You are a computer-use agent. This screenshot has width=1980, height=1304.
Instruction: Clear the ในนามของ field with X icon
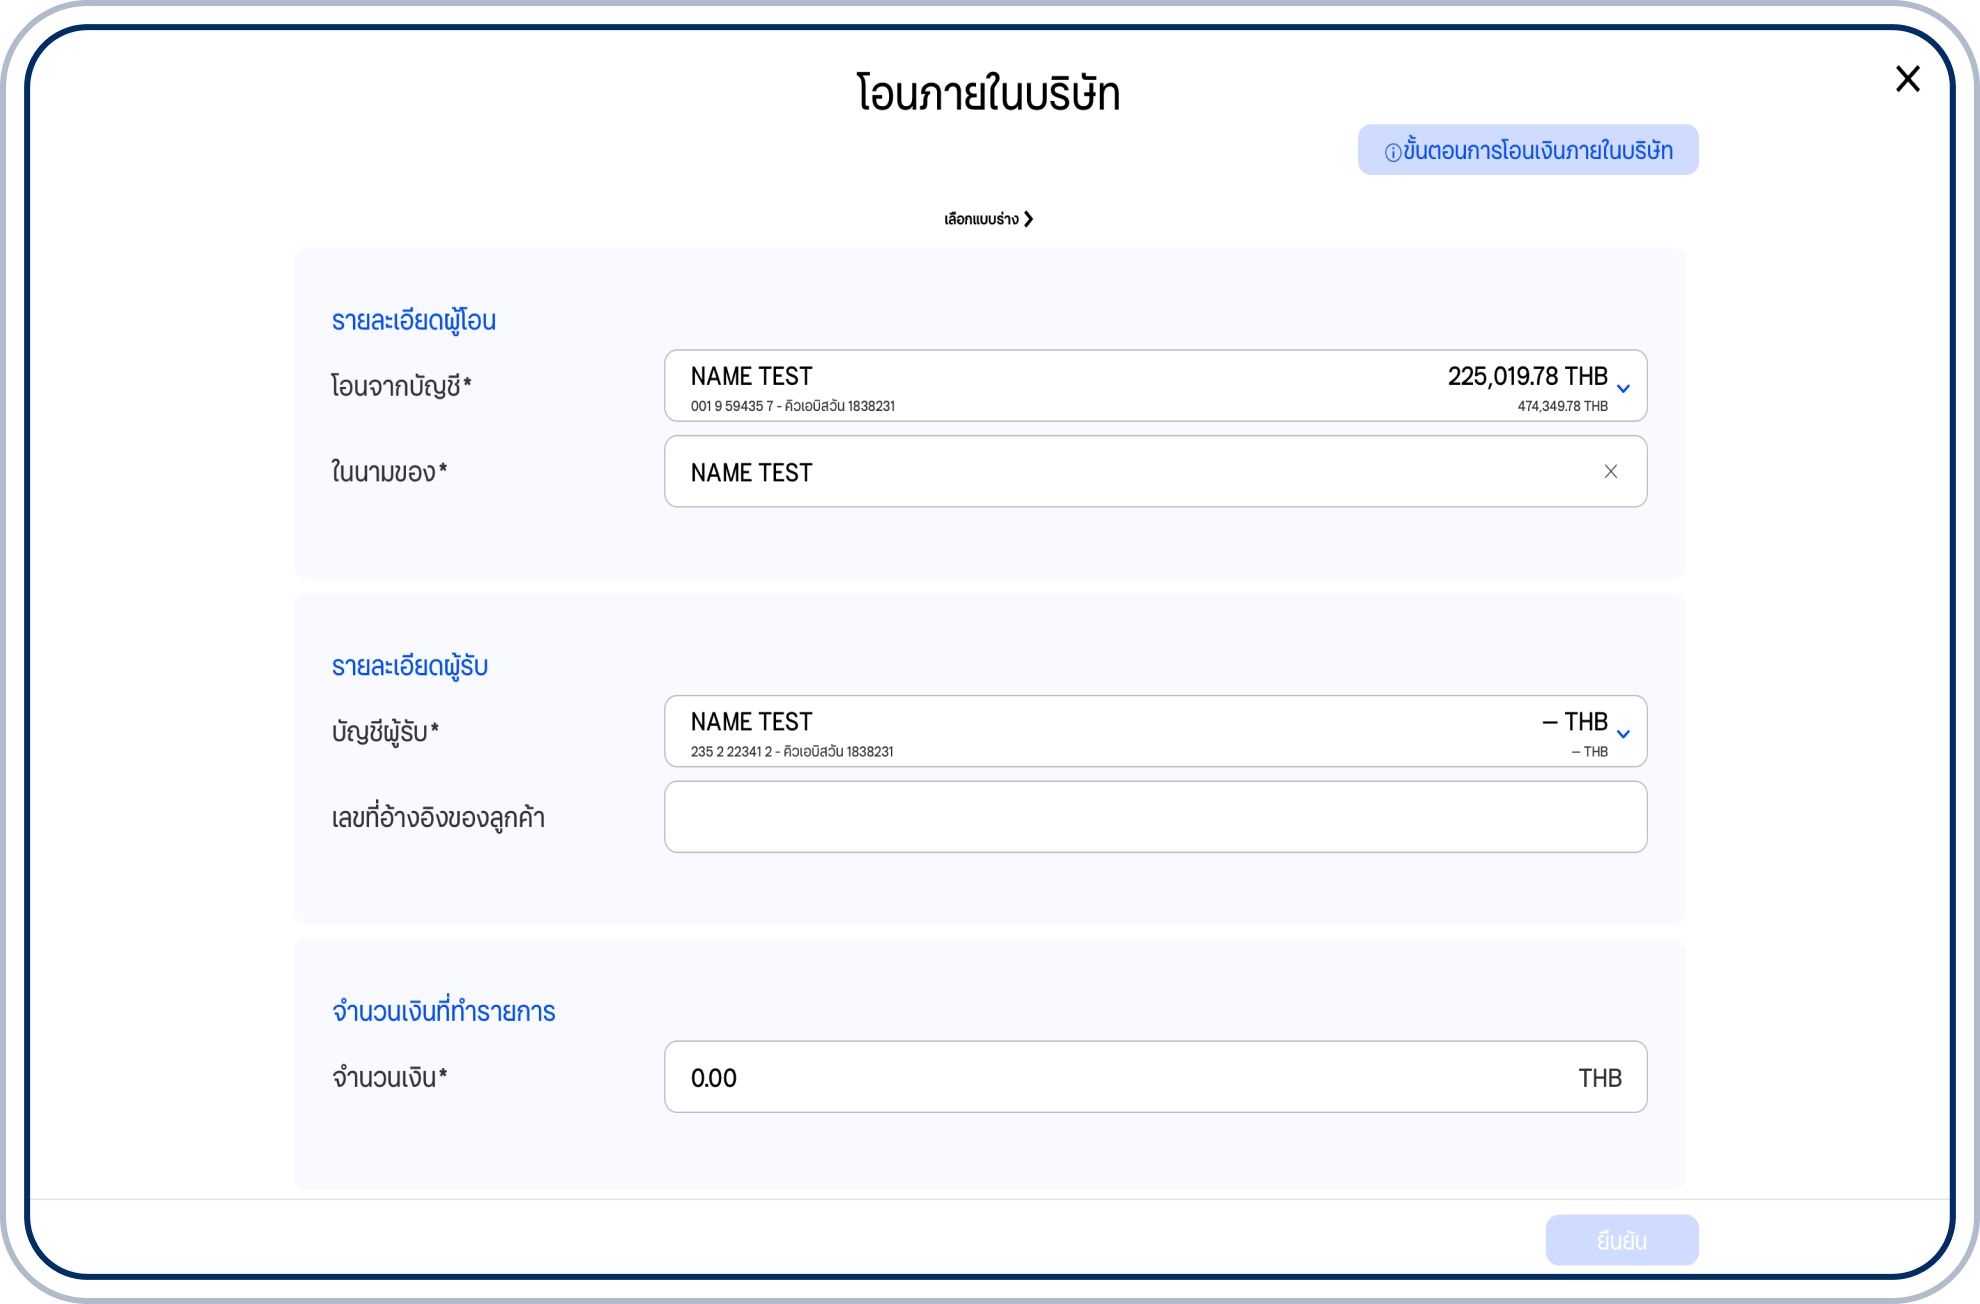point(1610,471)
